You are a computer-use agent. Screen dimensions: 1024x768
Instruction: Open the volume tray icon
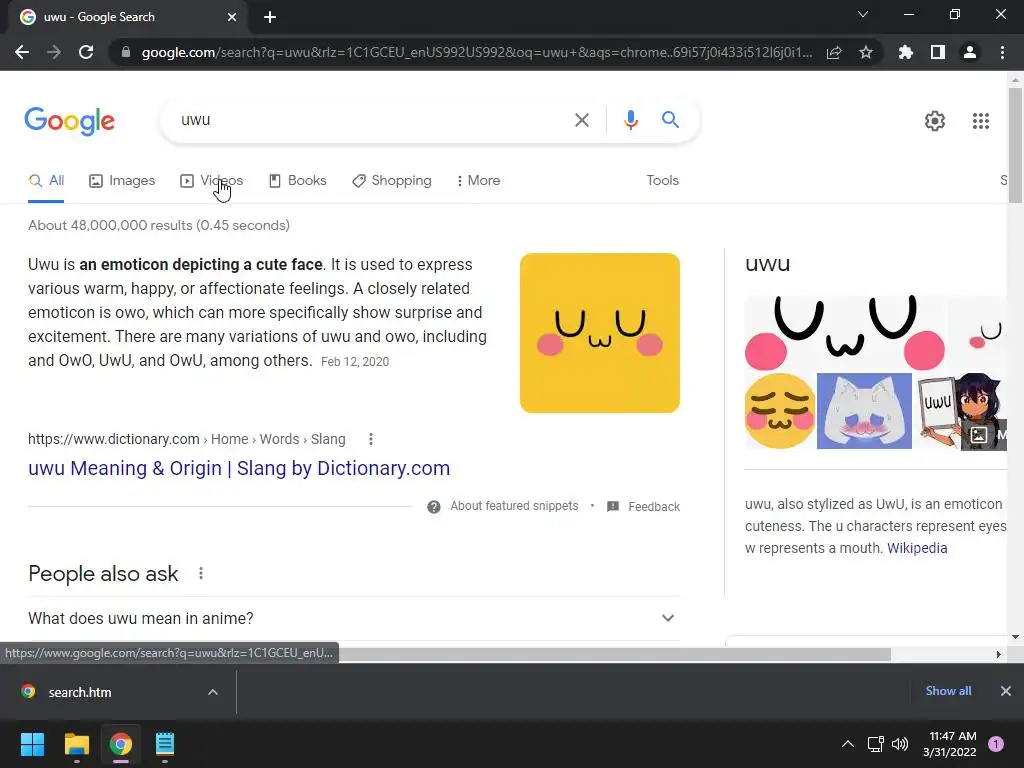coord(900,744)
